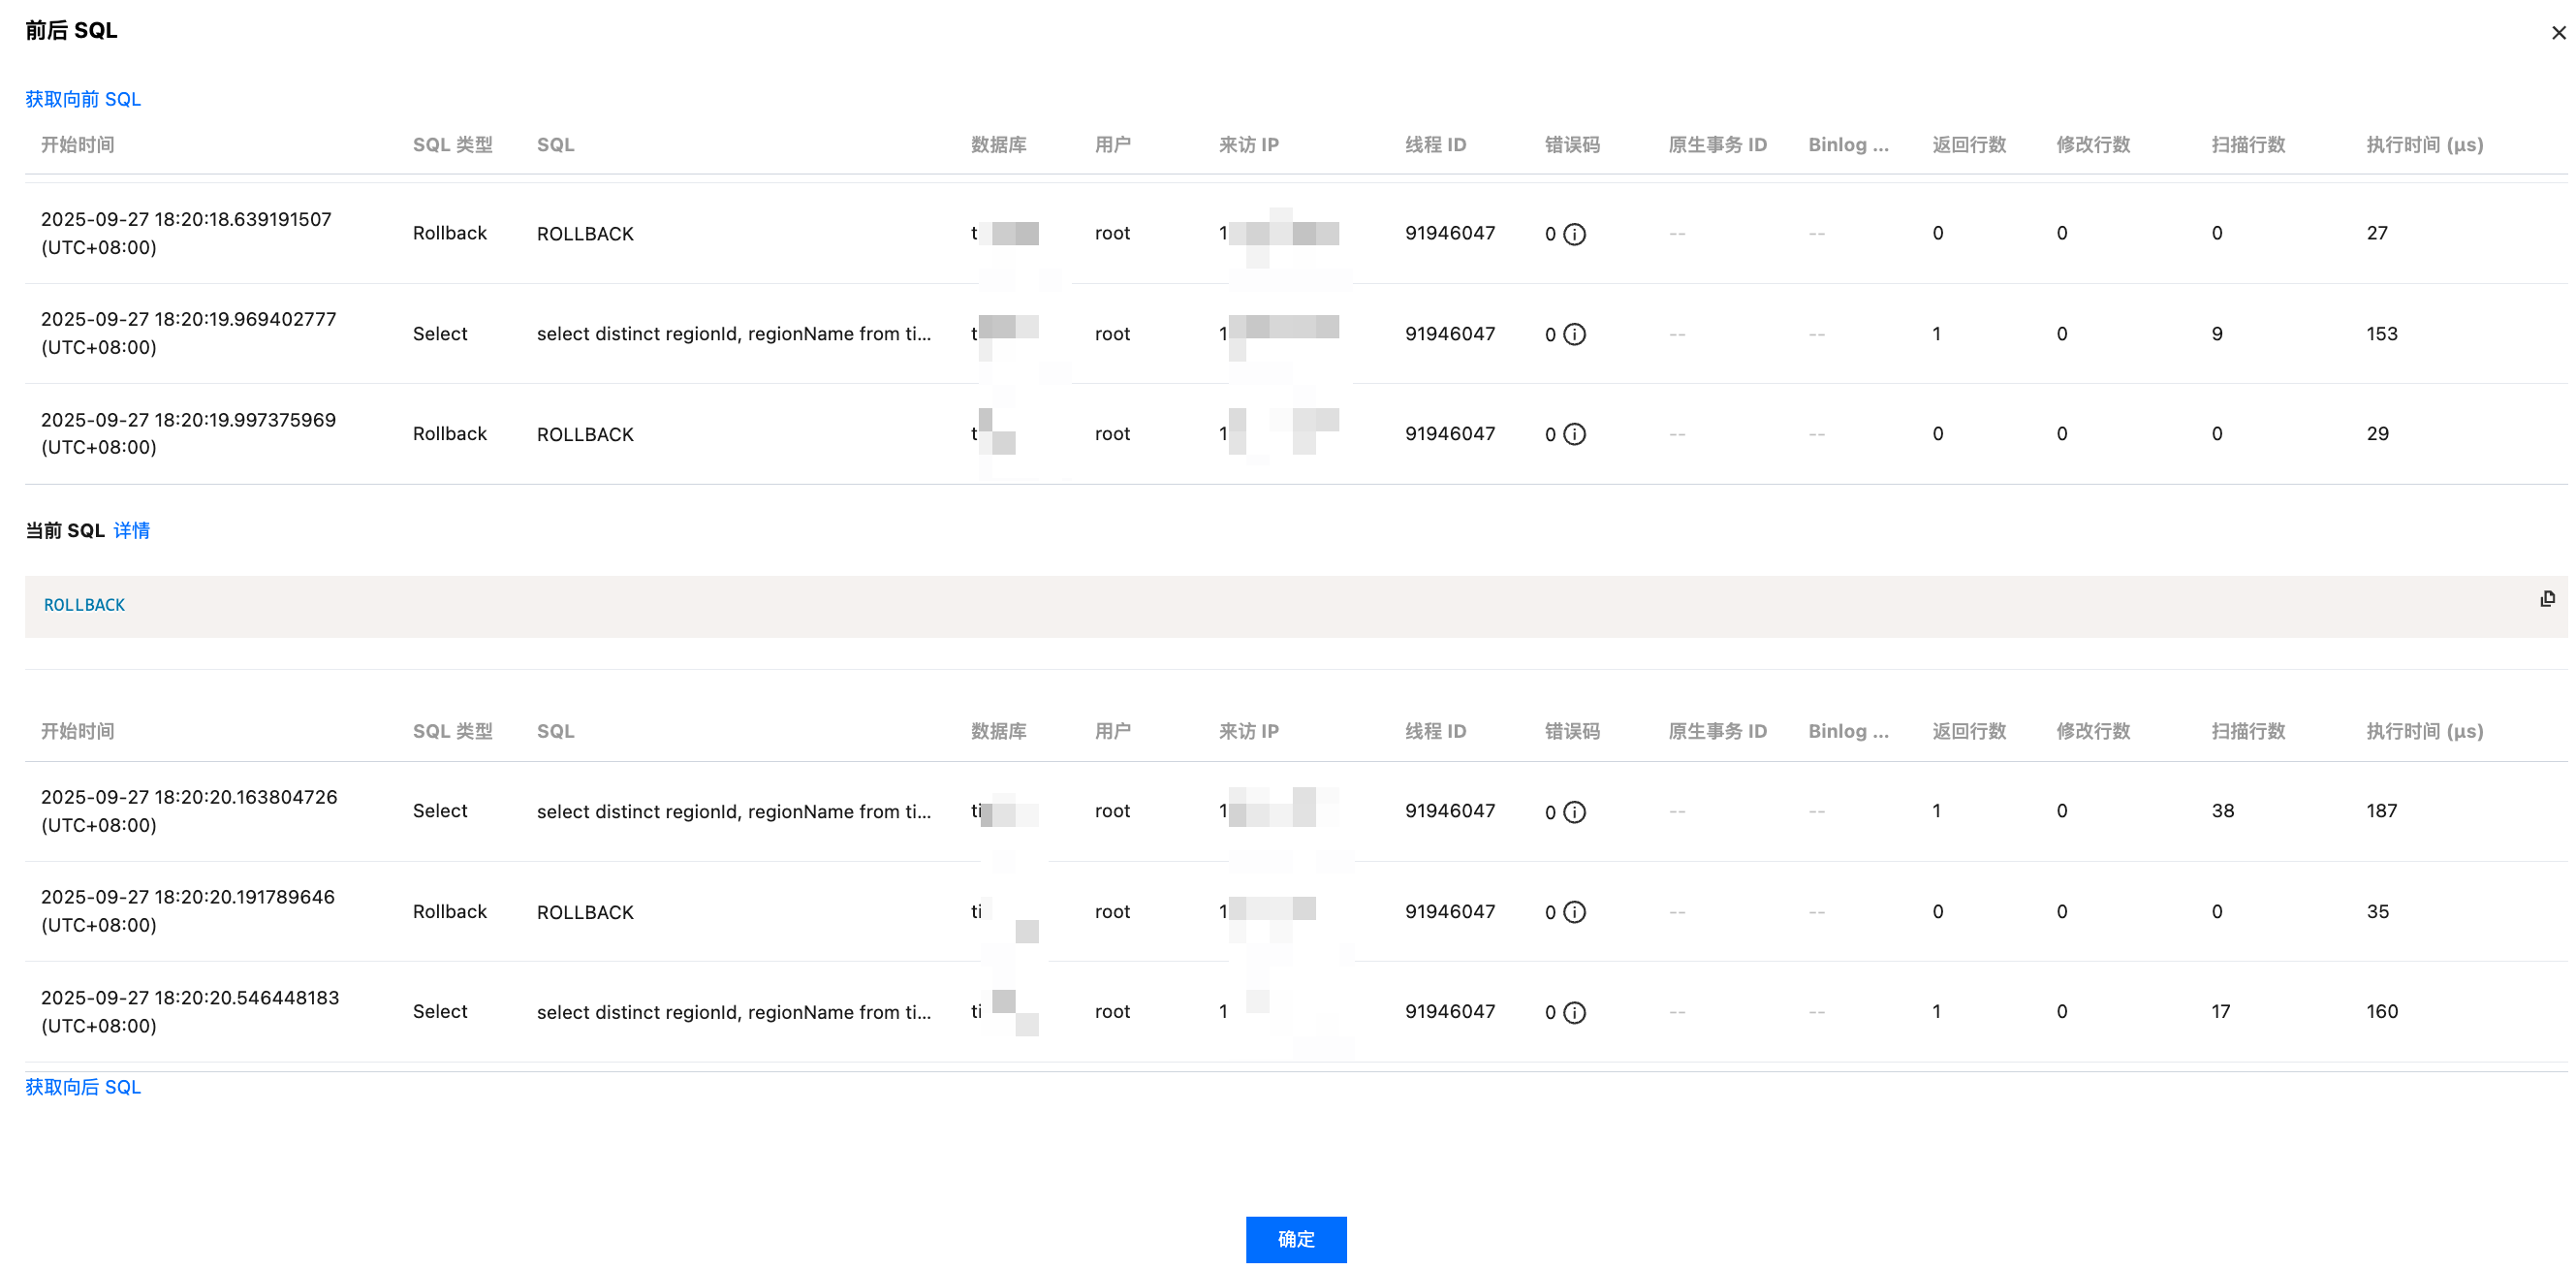Click error code info icon in 18:20:20.546 Select row
This screenshot has width=2576, height=1270.
1574,1012
